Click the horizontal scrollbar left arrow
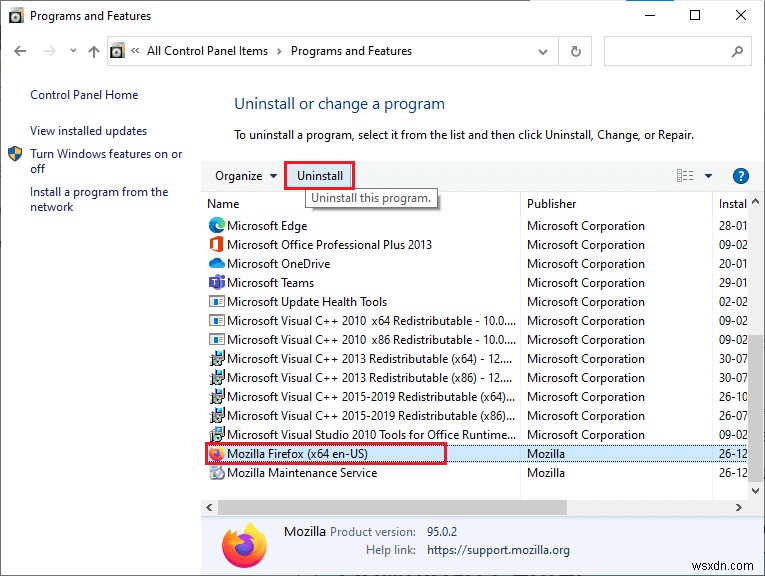Screen dimensions: 765x576 point(209,507)
